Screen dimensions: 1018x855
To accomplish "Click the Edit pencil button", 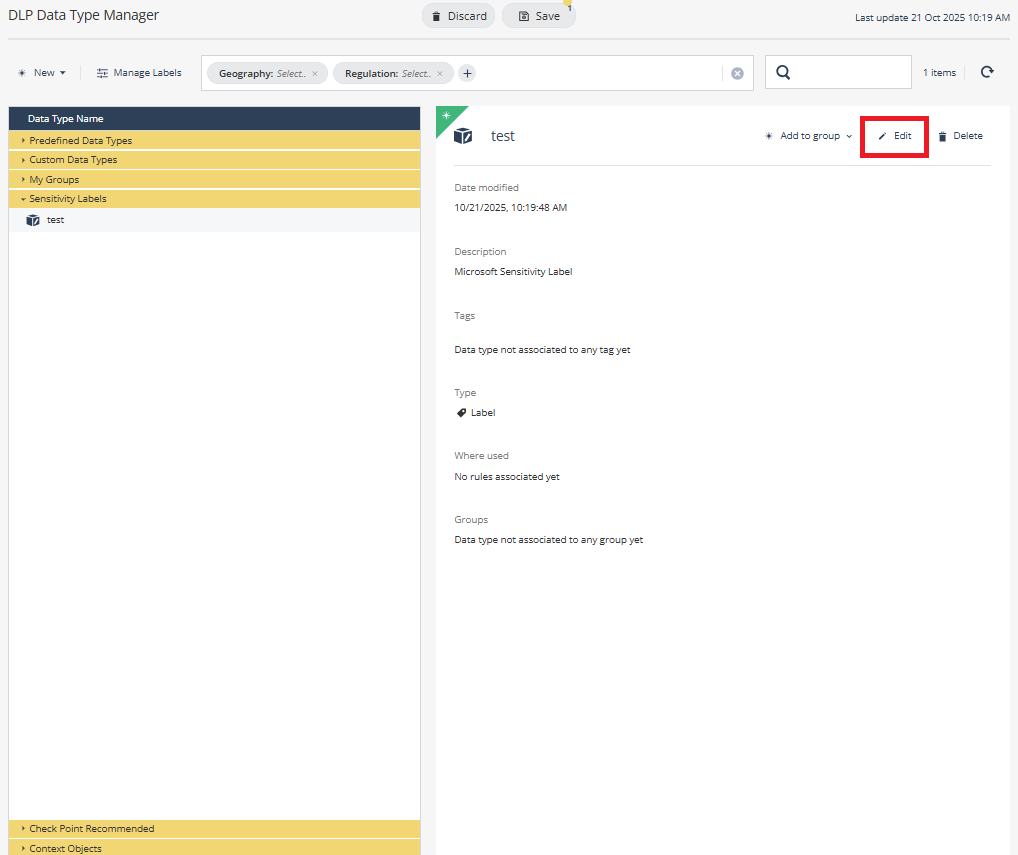I will tap(895, 136).
